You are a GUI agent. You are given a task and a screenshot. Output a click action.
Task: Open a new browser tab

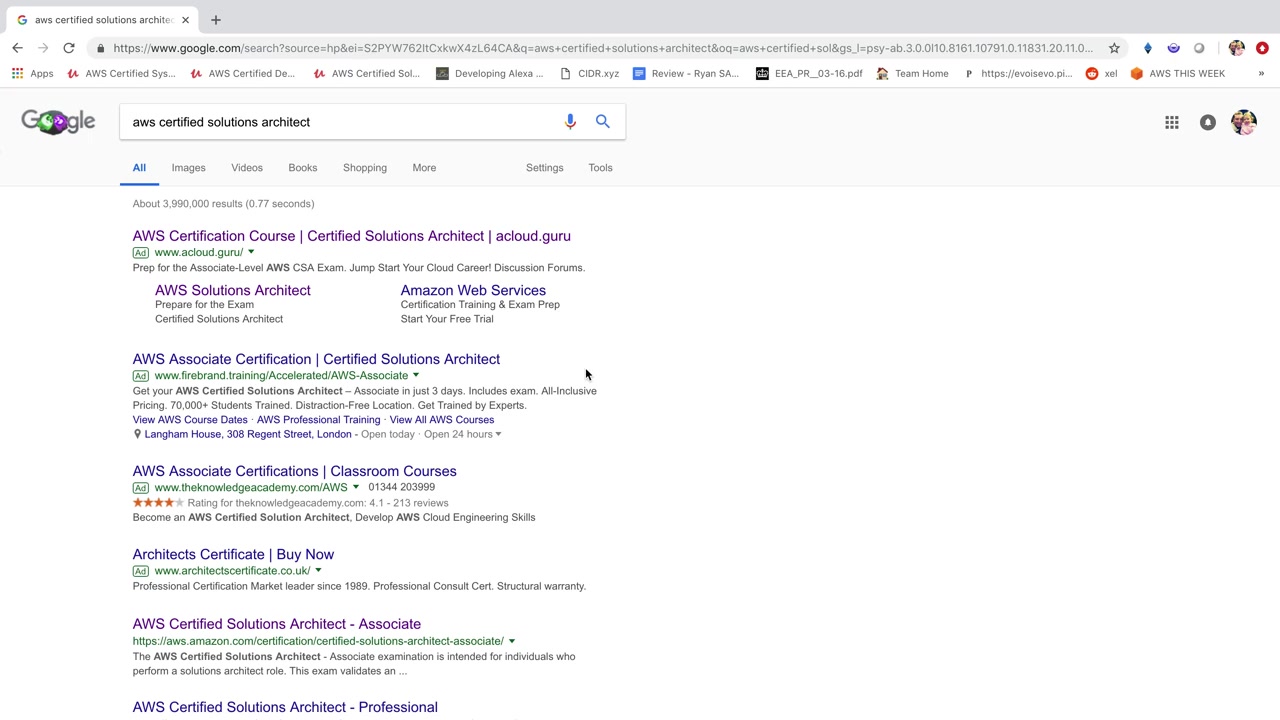pyautogui.click(x=215, y=20)
